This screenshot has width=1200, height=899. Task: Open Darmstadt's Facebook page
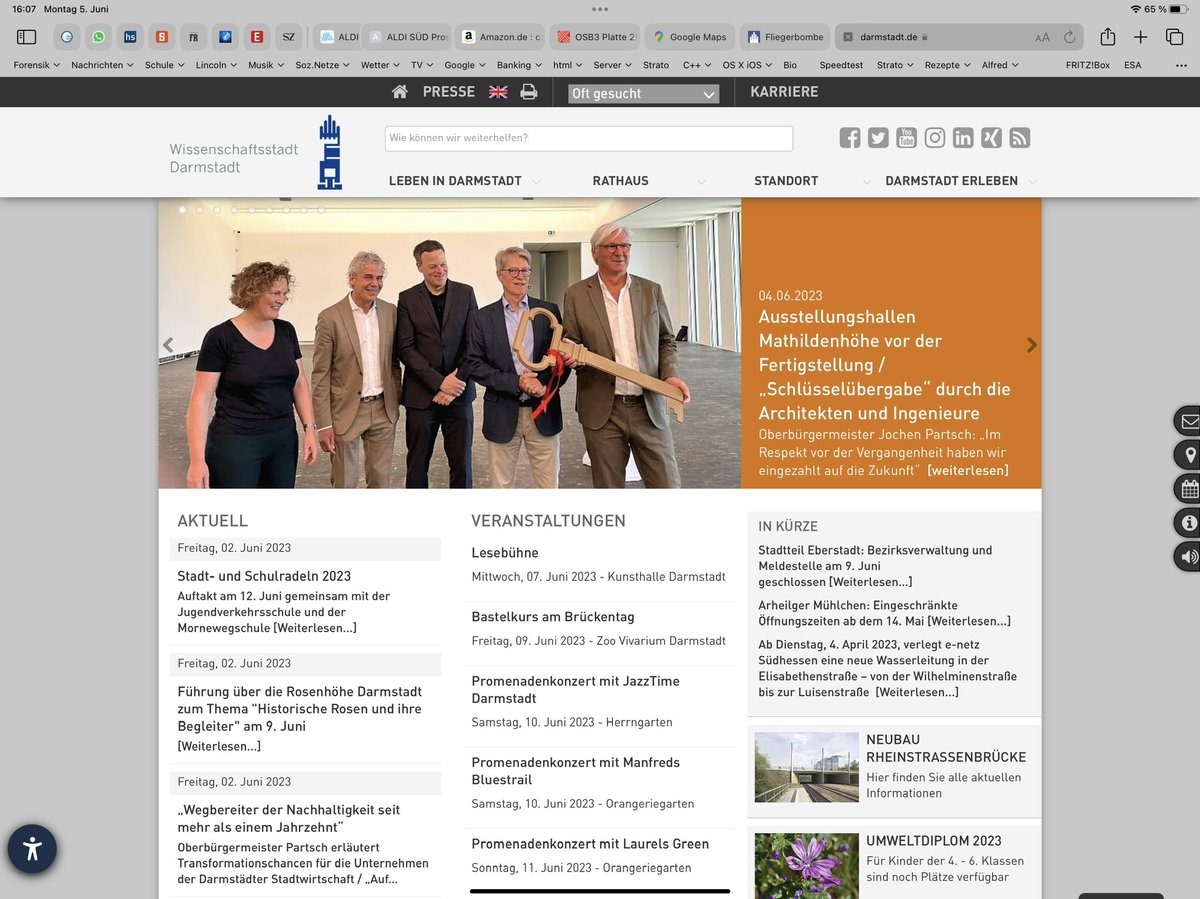[x=850, y=138]
